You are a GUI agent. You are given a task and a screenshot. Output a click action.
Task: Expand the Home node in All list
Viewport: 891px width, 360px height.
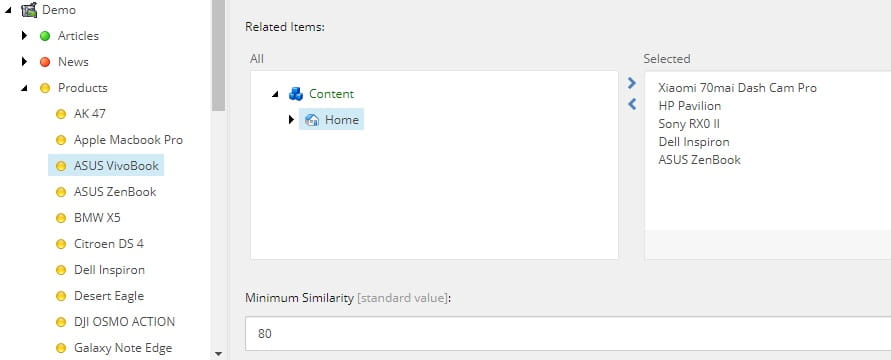click(x=292, y=120)
